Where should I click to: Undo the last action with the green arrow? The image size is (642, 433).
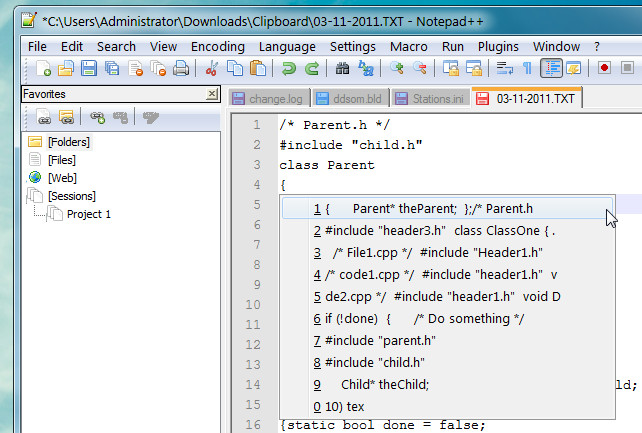(x=289, y=68)
